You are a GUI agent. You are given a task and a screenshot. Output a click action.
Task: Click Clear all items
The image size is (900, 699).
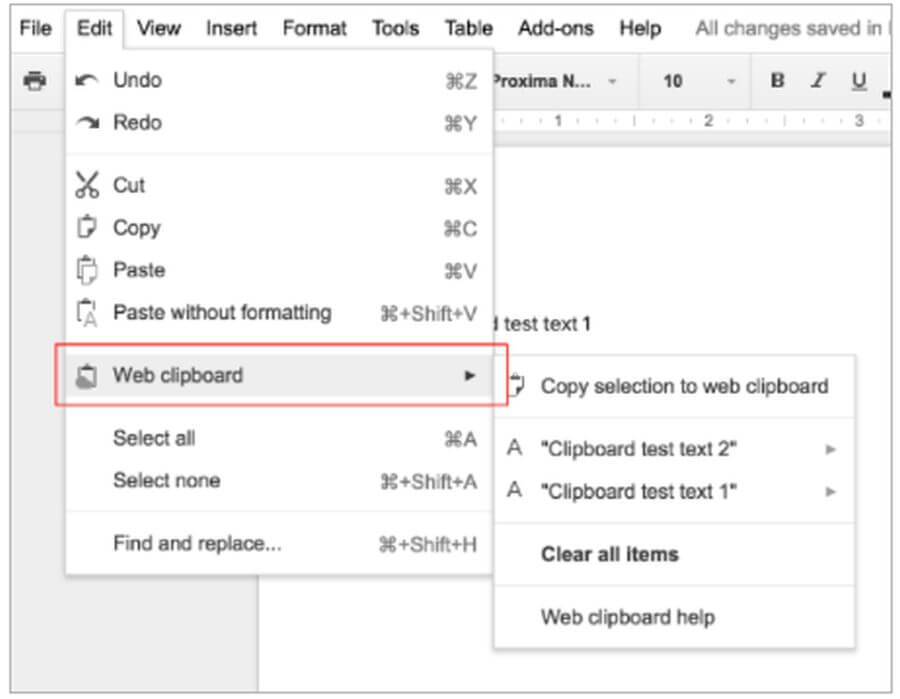coord(609,554)
